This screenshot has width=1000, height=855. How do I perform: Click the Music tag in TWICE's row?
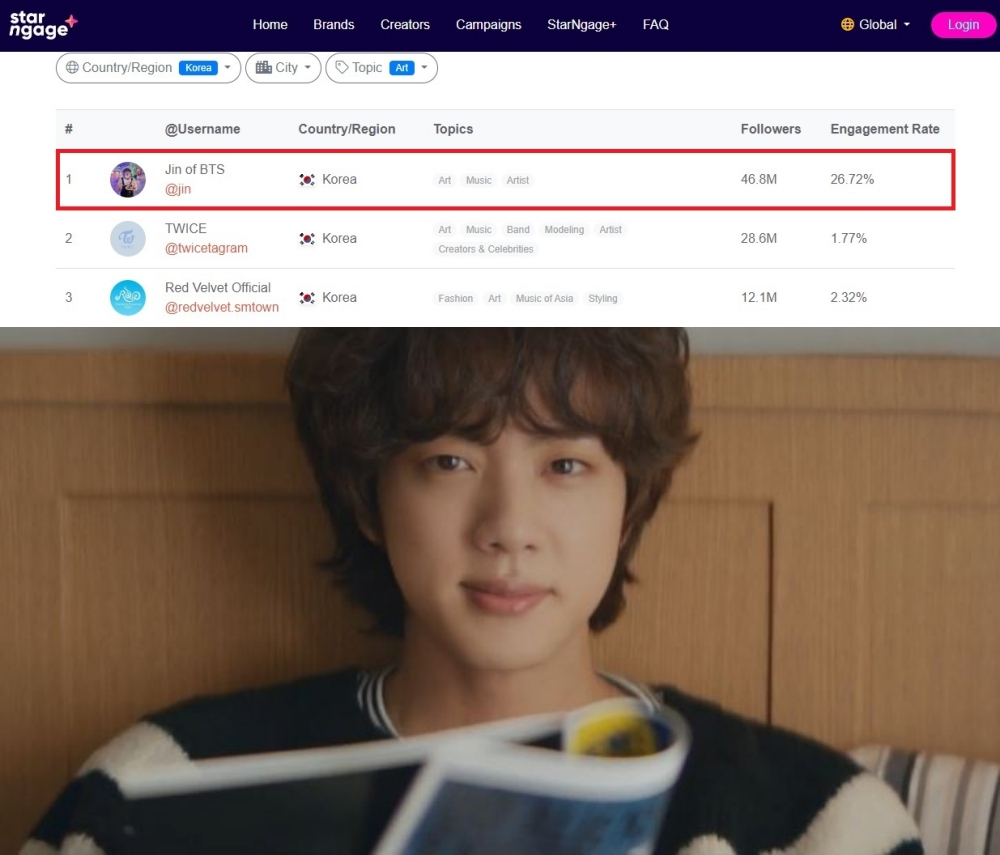[x=478, y=230]
